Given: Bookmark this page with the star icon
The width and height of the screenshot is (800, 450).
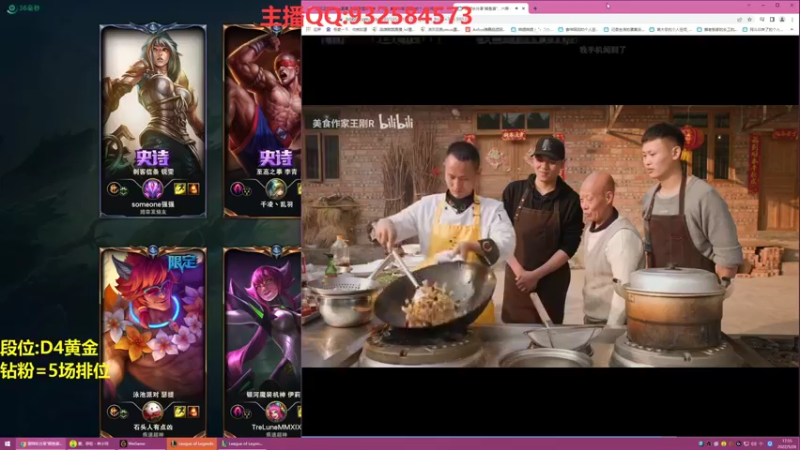Looking at the screenshot, I should pyautogui.click(x=749, y=19).
